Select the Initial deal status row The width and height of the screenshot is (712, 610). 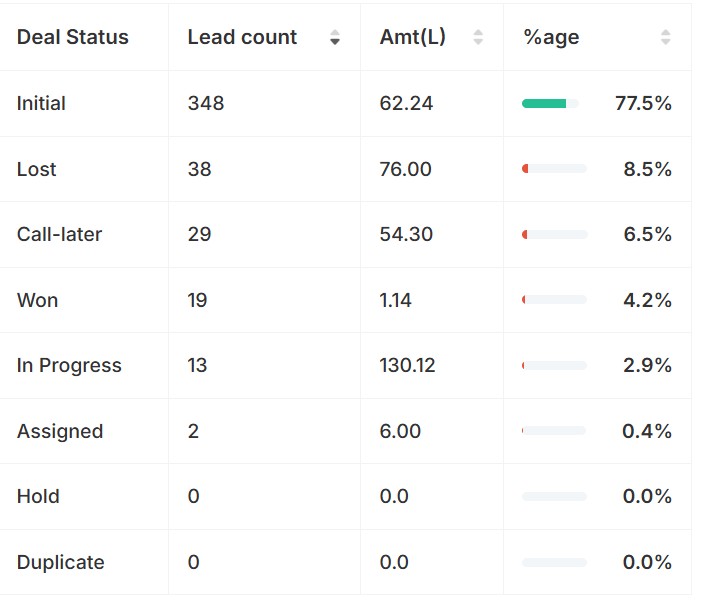(x=41, y=104)
